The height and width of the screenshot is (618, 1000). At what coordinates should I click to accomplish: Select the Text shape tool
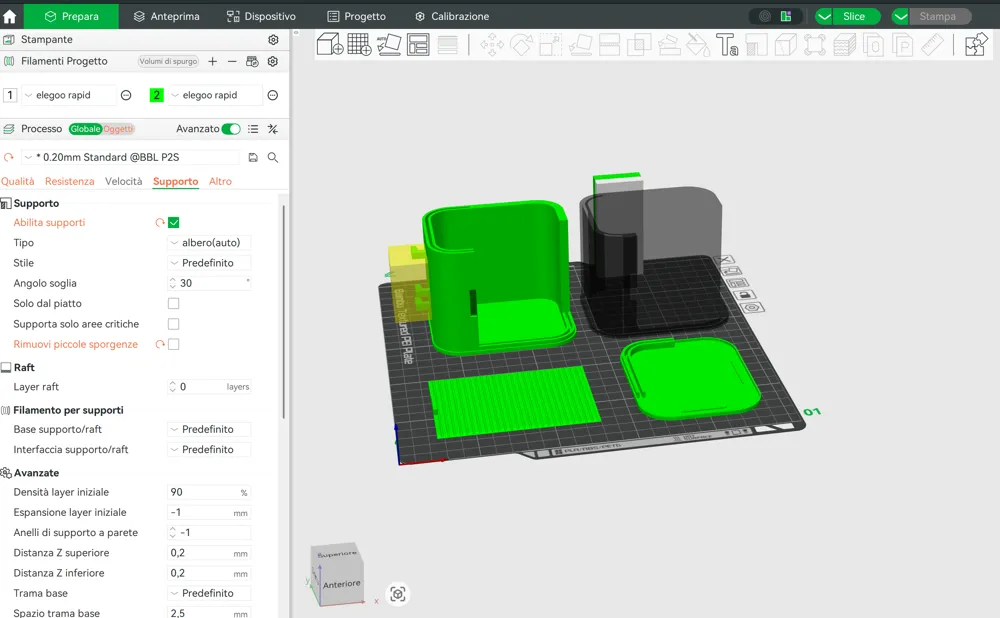click(x=727, y=45)
